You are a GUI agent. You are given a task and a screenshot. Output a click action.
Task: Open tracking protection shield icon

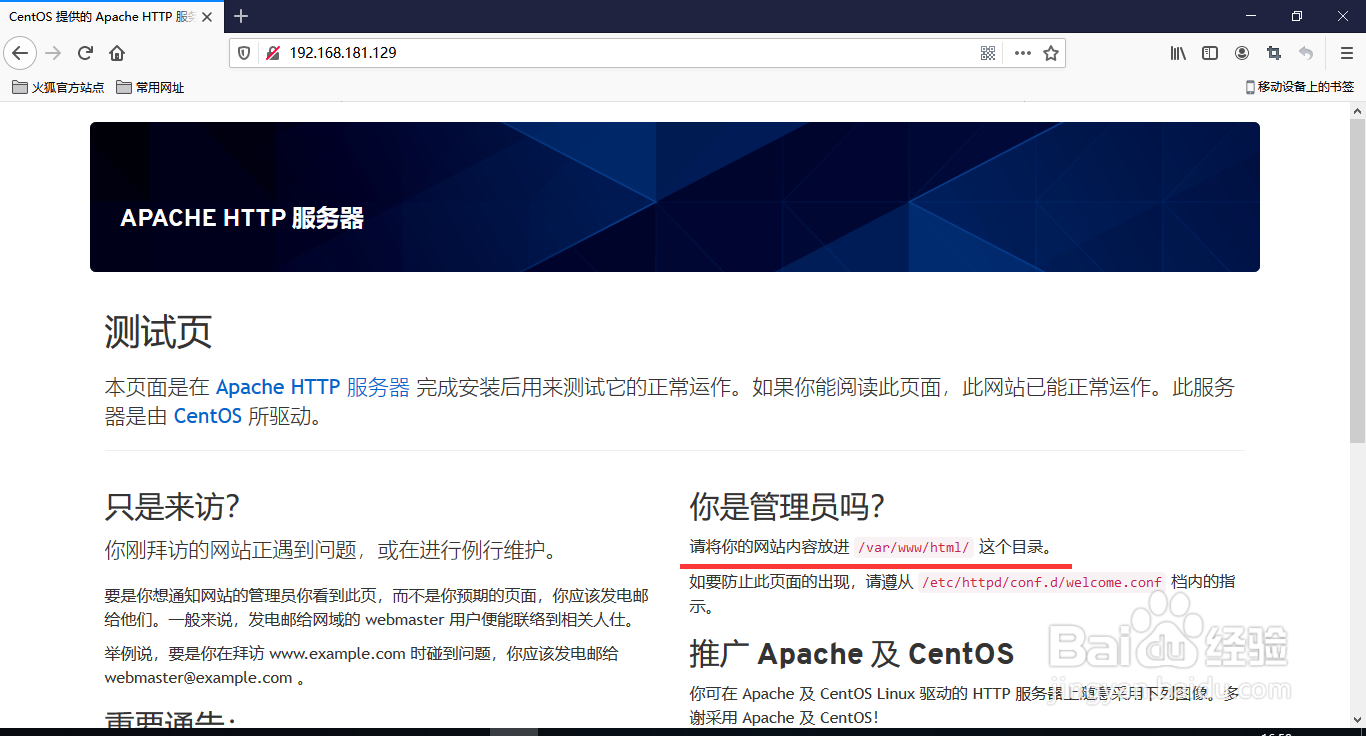pos(245,53)
